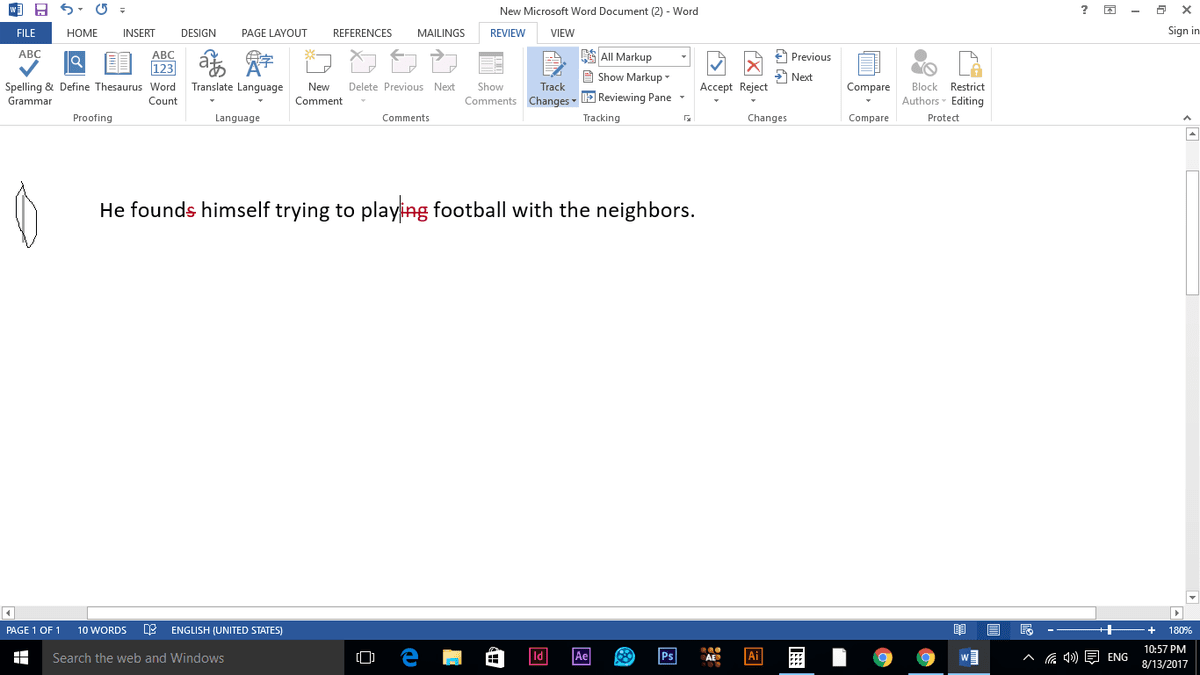
Task: Click the Restrict Editing icon
Action: click(967, 66)
